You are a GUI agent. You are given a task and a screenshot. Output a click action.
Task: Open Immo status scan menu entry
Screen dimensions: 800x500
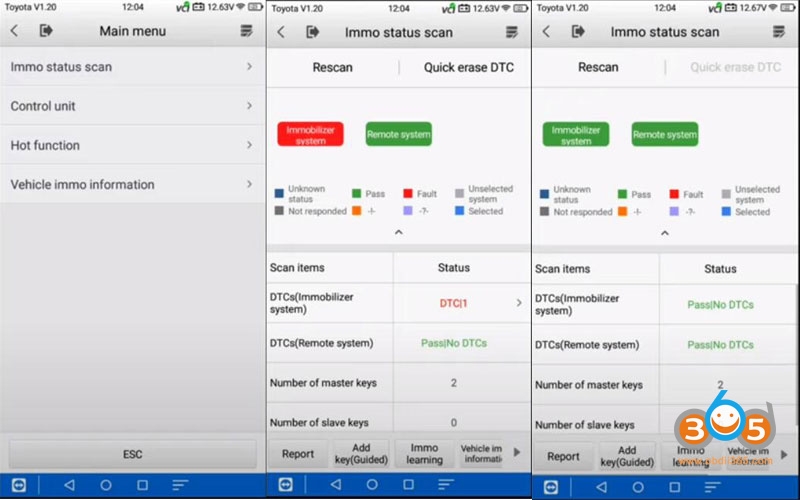133,67
